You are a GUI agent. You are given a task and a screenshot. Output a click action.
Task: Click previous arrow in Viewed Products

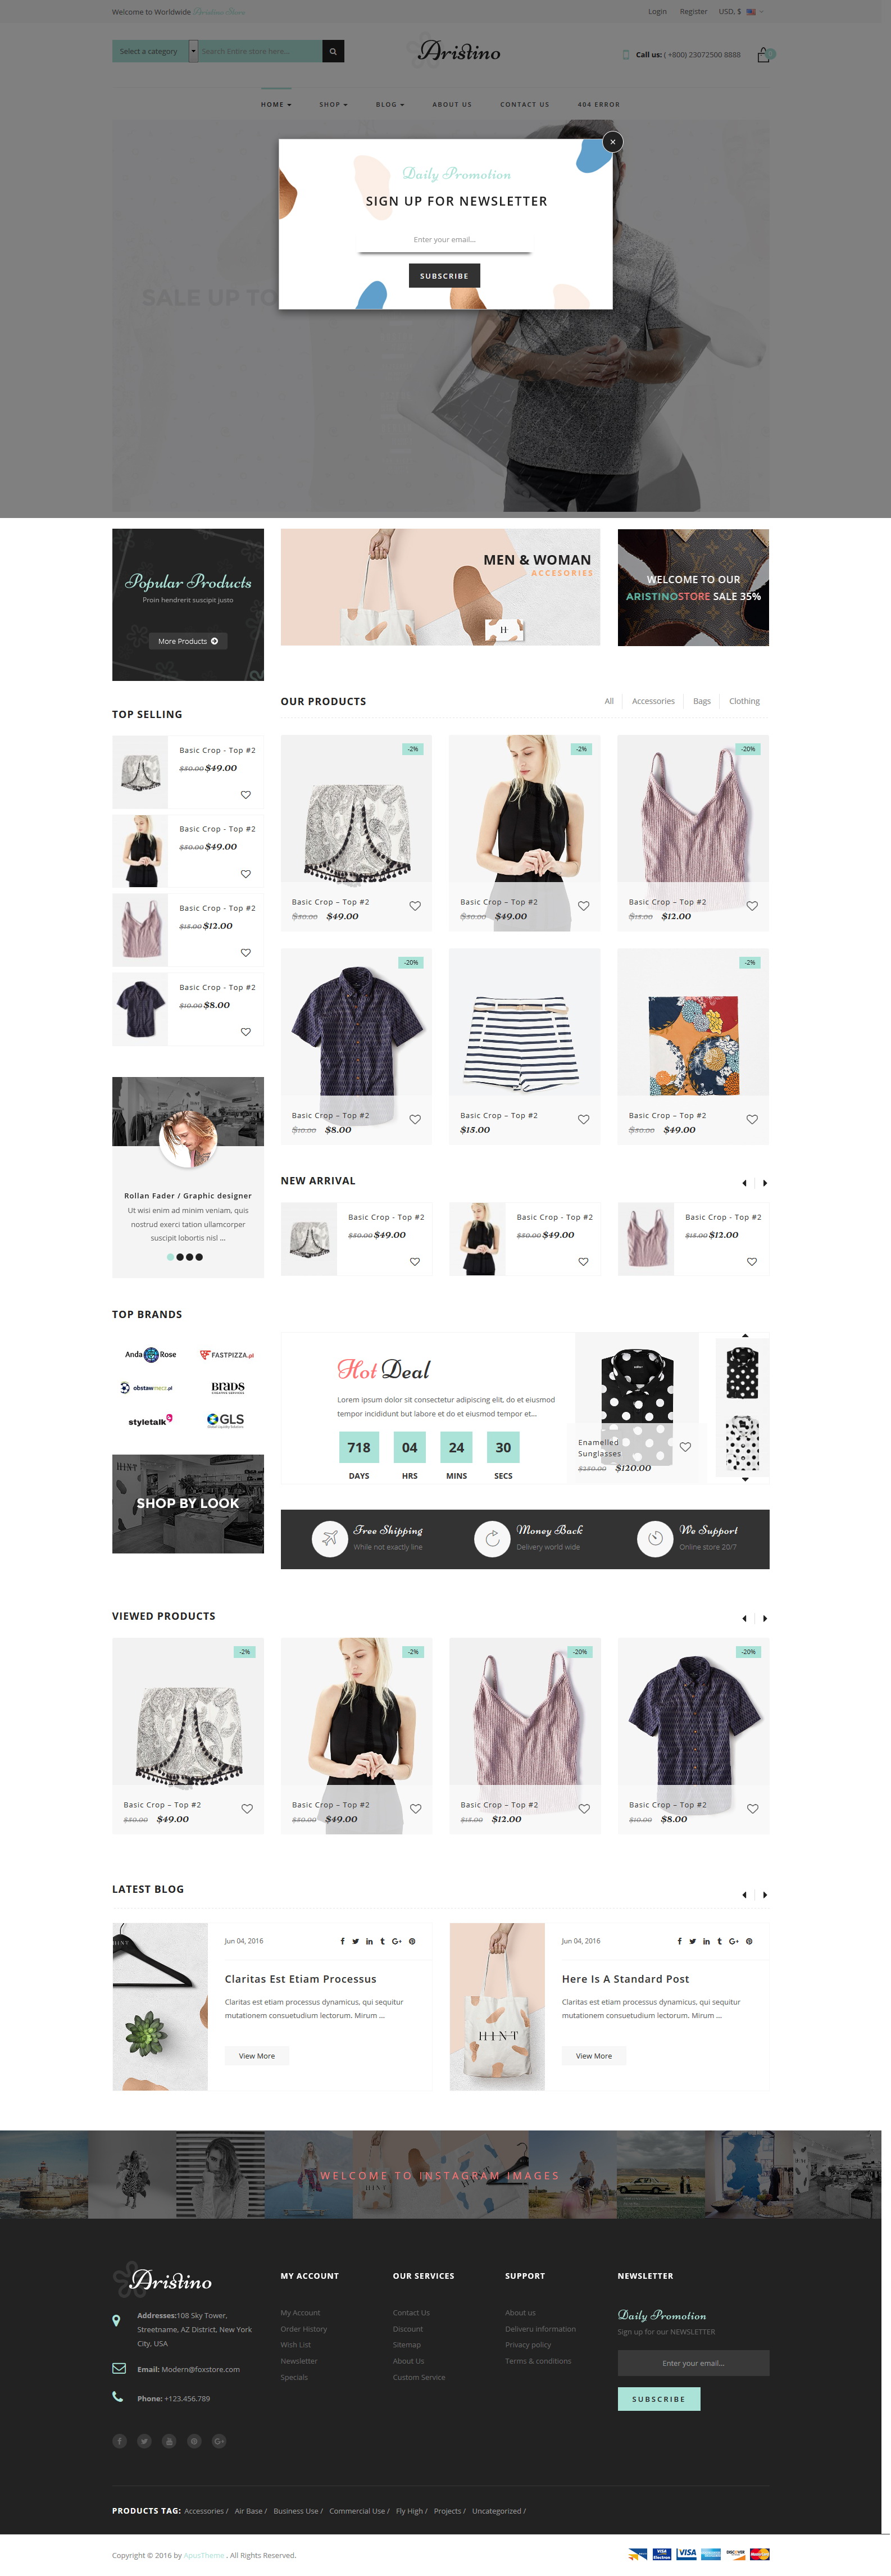[x=744, y=1618]
